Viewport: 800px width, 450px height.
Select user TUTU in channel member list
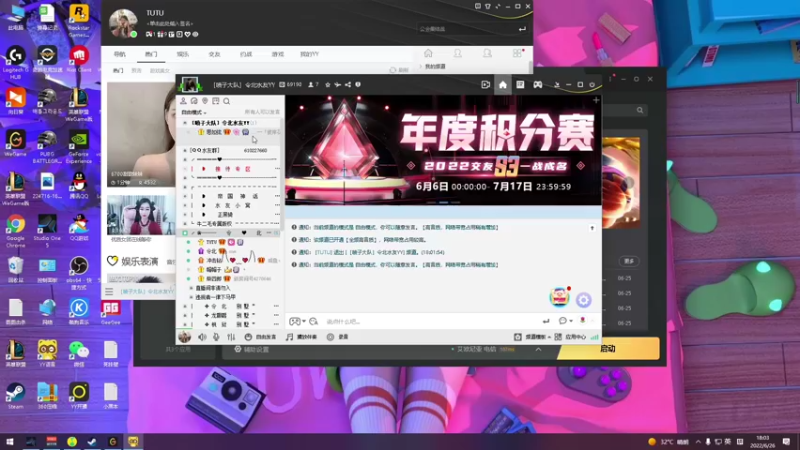pyautogui.click(x=211, y=242)
